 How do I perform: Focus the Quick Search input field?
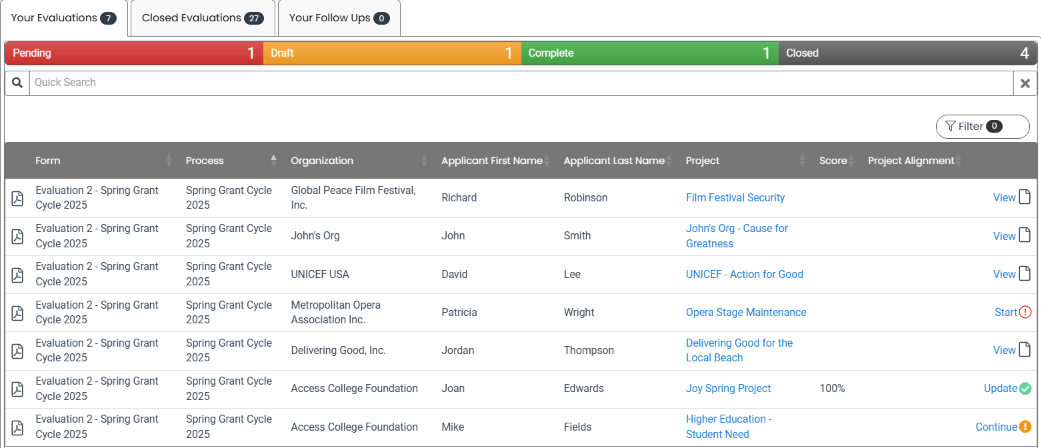521,83
